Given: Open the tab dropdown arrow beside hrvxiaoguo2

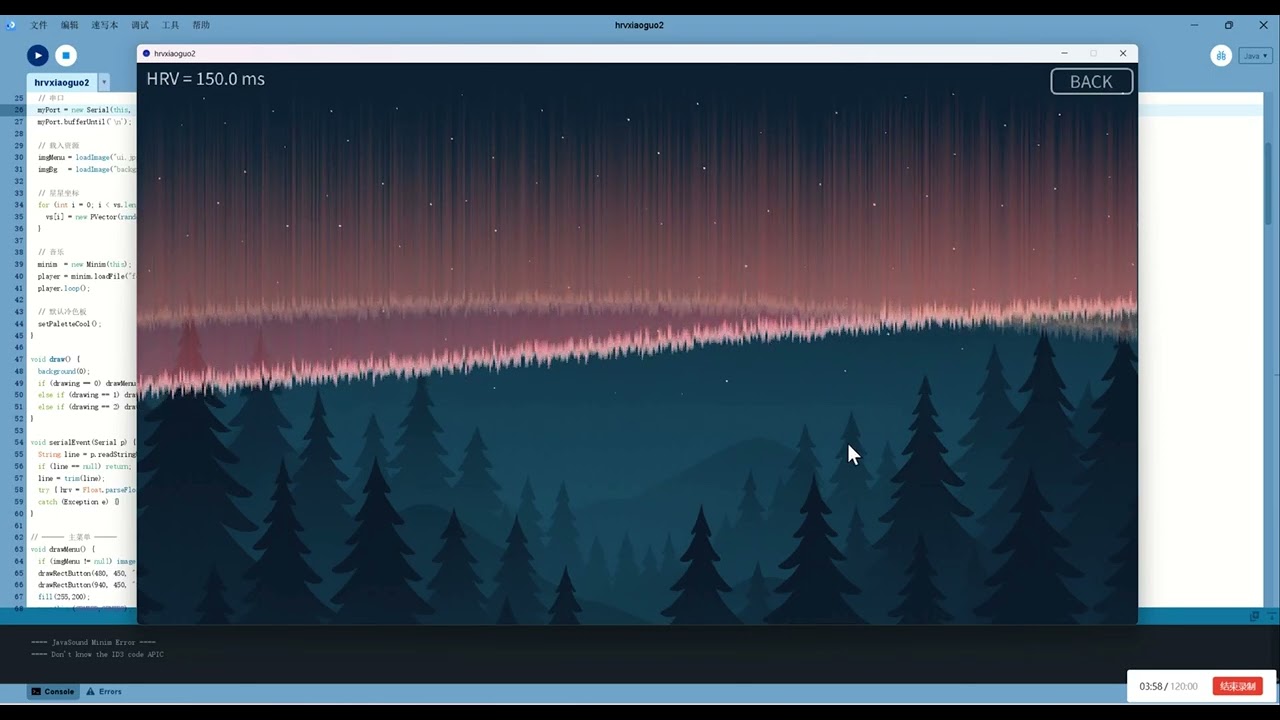Looking at the screenshot, I should tap(104, 82).
